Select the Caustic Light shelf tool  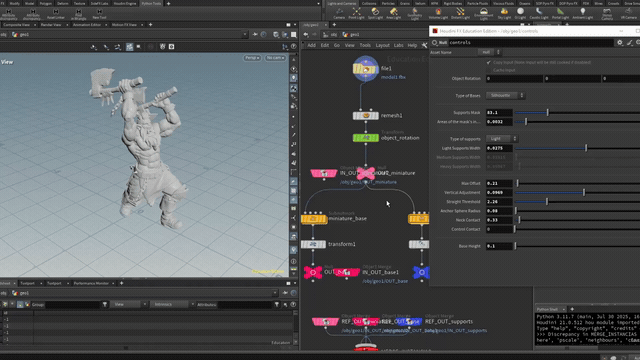pyautogui.click(x=539, y=13)
